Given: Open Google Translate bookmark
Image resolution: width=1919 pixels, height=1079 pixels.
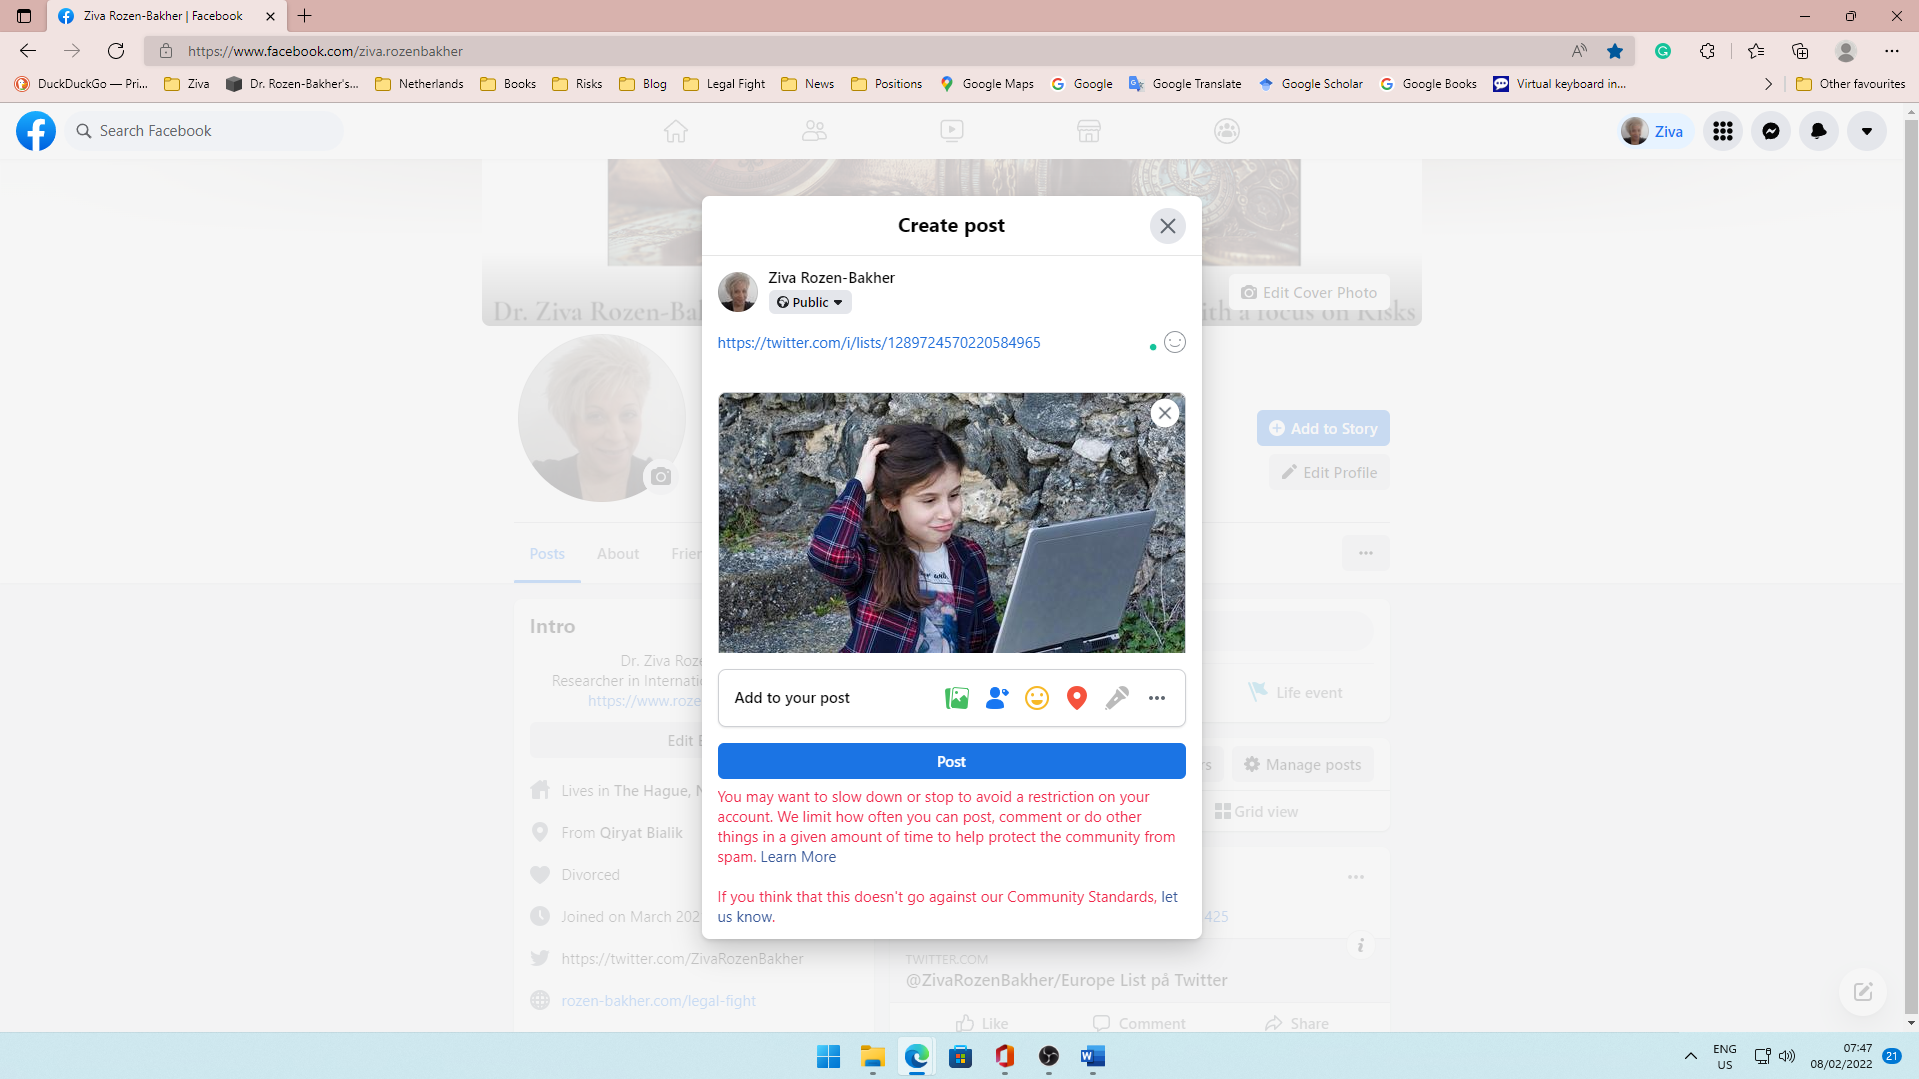Looking at the screenshot, I should pos(1185,84).
